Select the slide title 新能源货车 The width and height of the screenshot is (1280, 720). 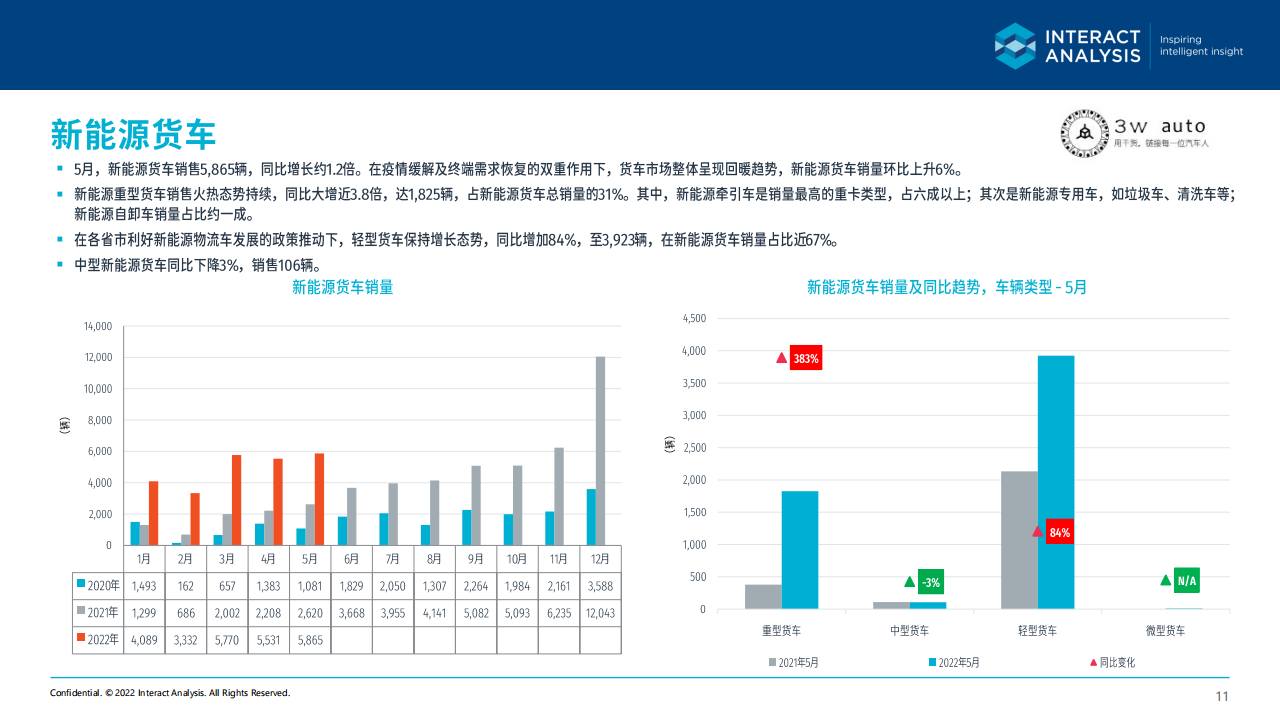[133, 133]
